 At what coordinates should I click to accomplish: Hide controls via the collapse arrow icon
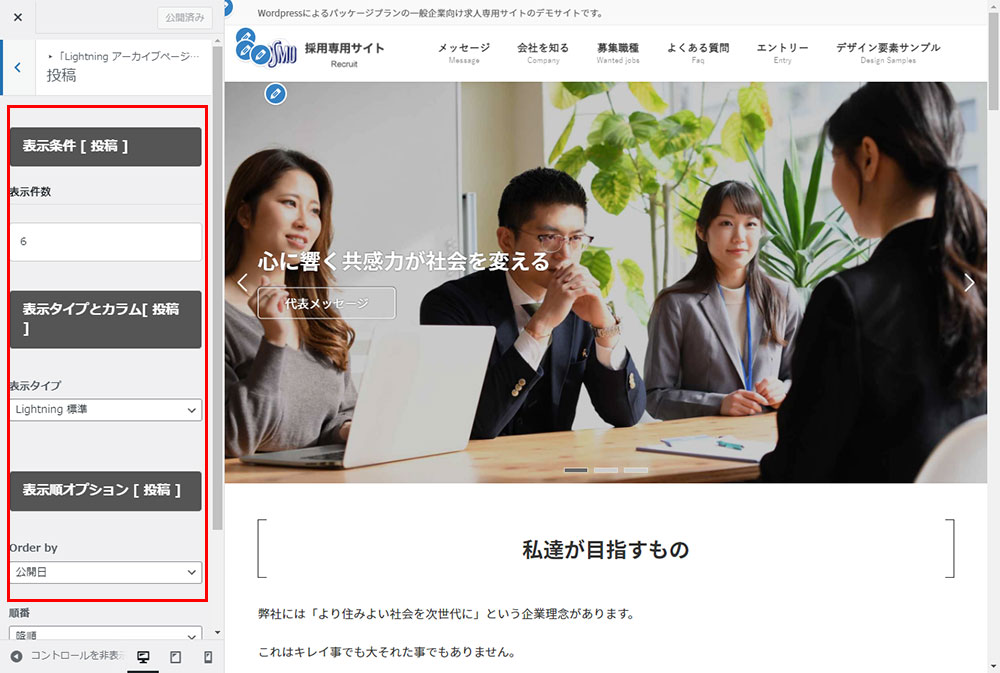tap(16, 657)
